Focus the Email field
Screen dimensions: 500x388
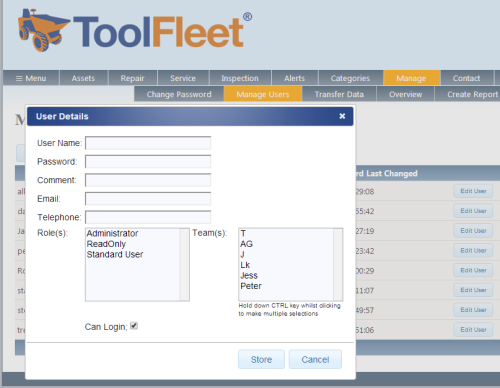click(x=148, y=199)
